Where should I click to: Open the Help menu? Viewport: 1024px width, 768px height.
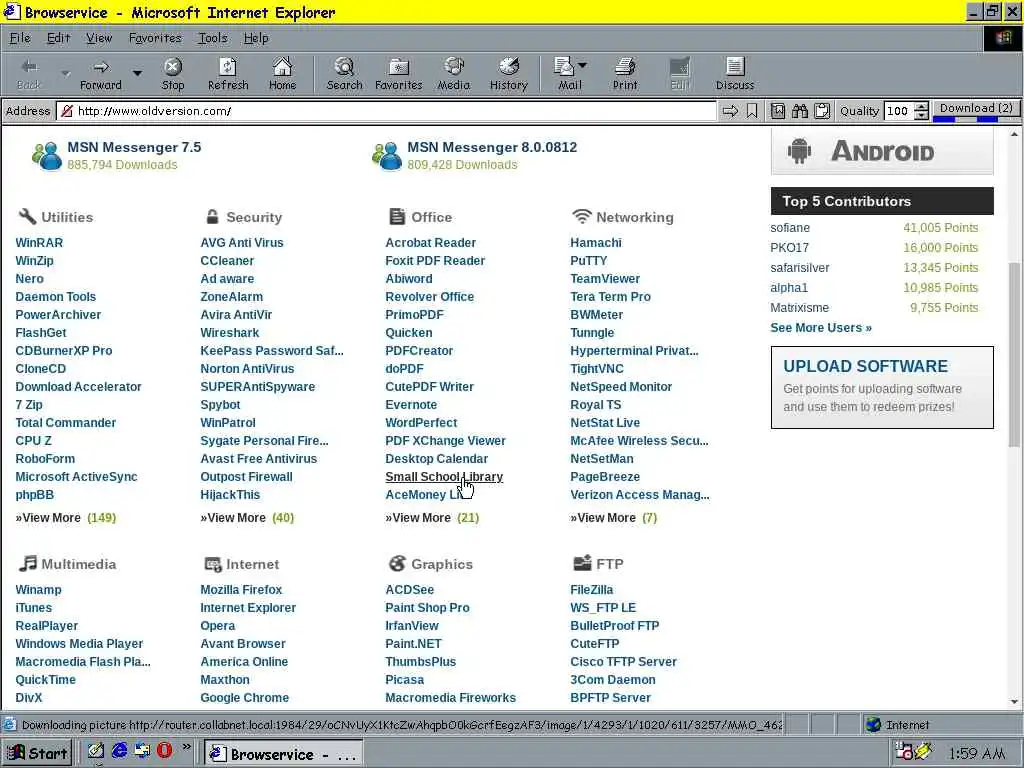point(256,38)
